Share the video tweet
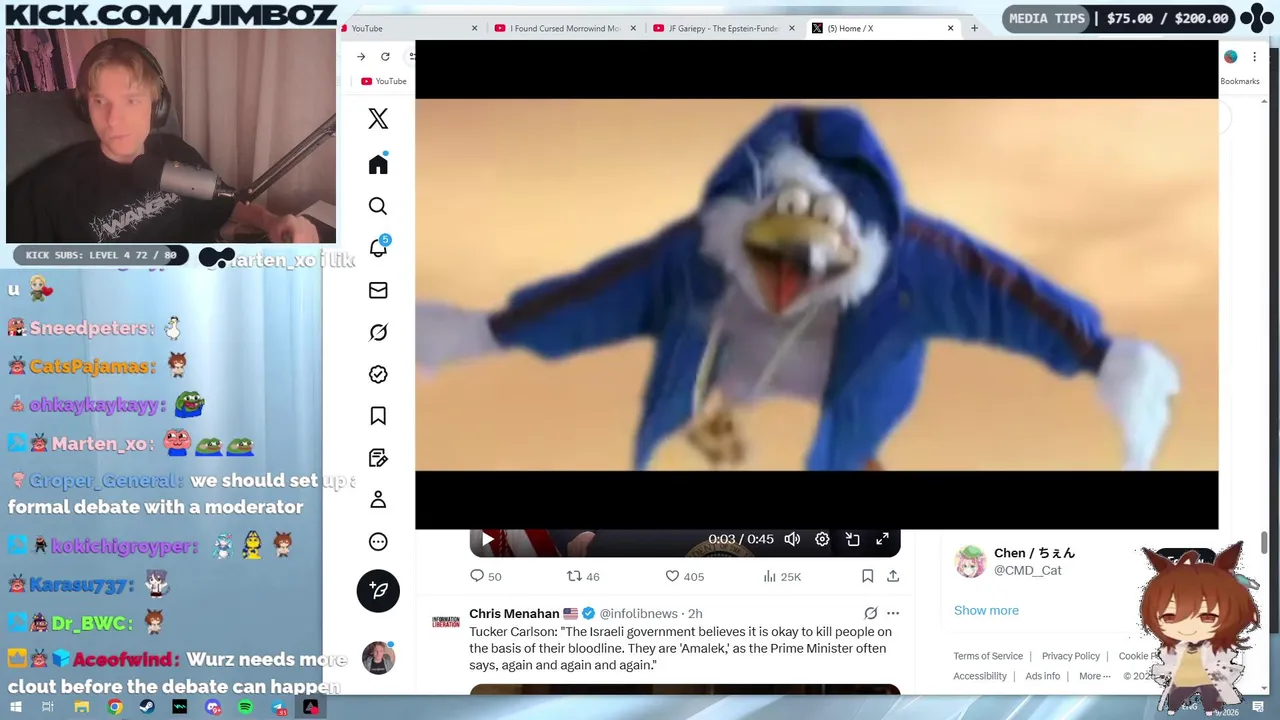Screen dimensions: 1280x720 (893, 576)
